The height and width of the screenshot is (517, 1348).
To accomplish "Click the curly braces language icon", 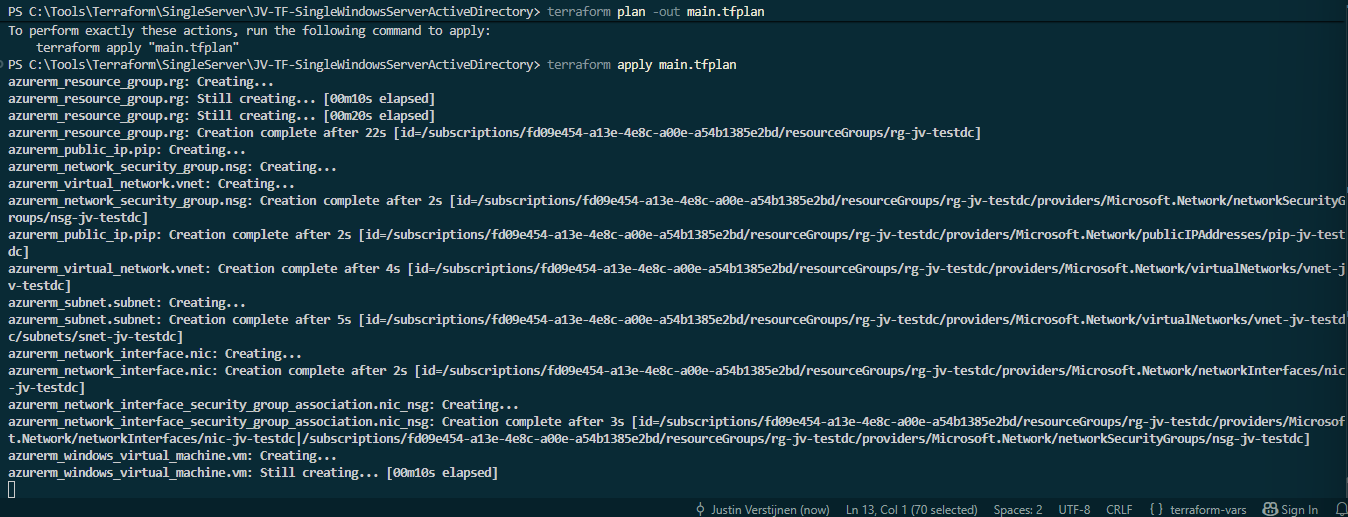I will [1156, 509].
